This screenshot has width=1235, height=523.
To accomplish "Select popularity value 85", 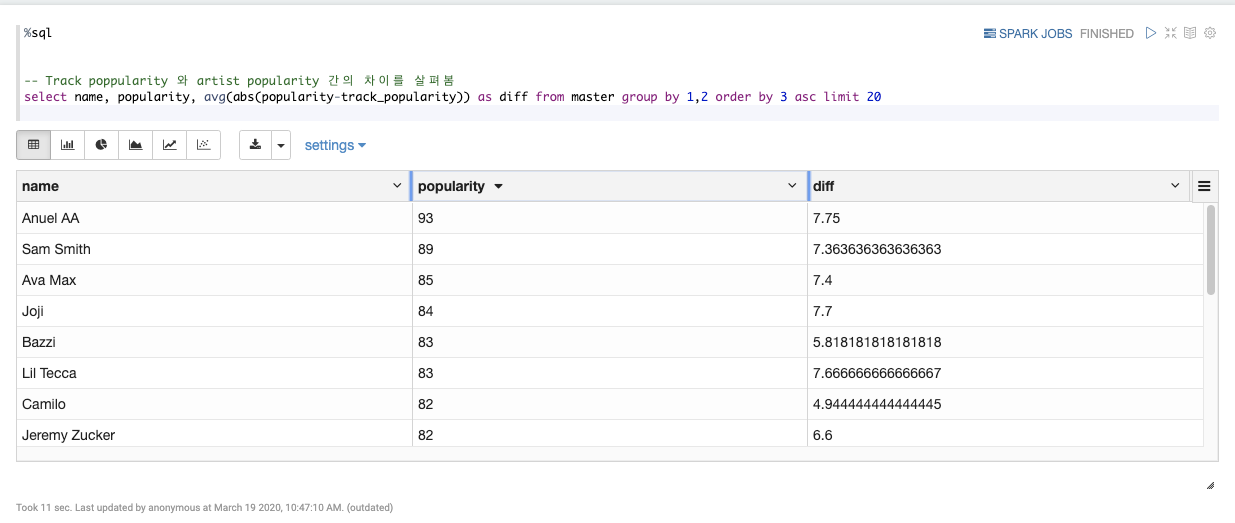I will (610, 280).
